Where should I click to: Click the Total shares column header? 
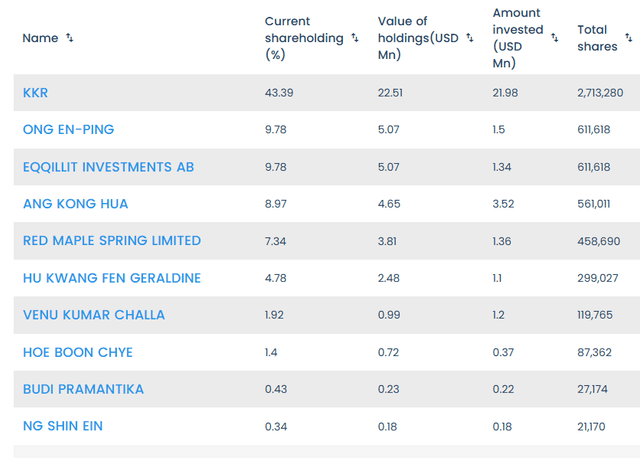click(598, 38)
